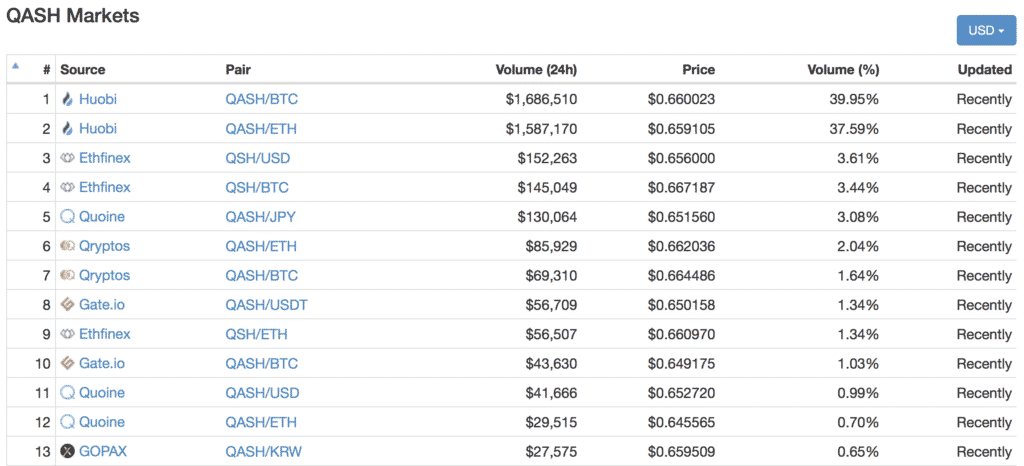
Task: Open the Ethfinex link in row 4
Action: [104, 188]
